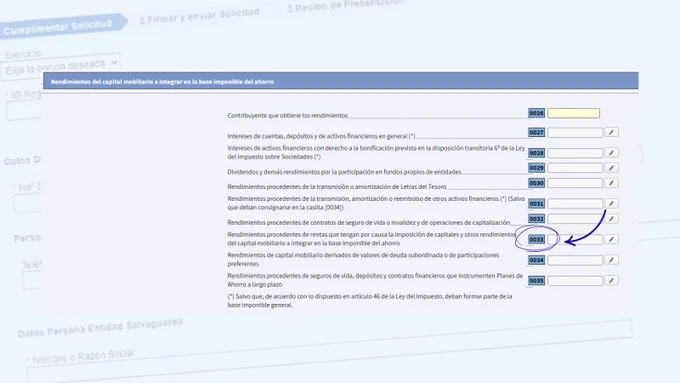The width and height of the screenshot is (680, 383).
Task: Click the '(*) Salvo que, de acuerdo' footnote
Action: [x=369, y=301]
